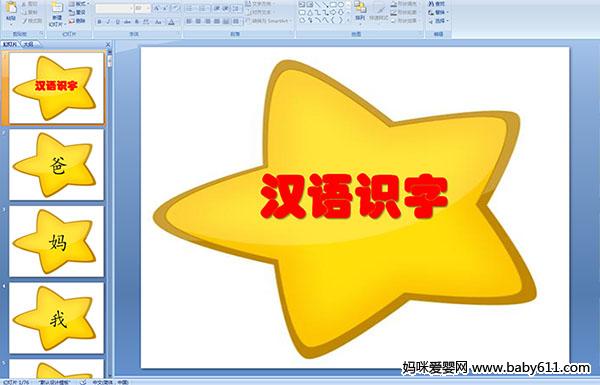Toggle Align Text Right

click(x=207, y=21)
